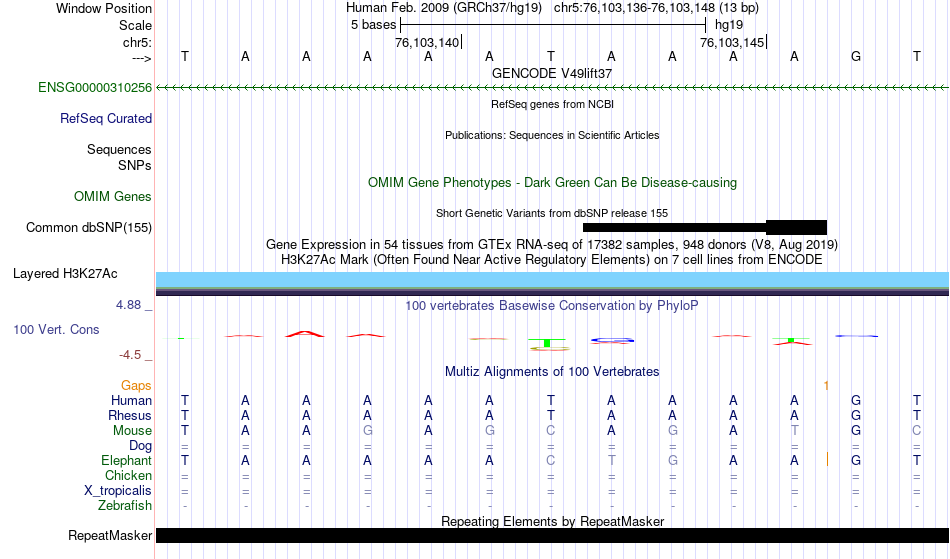Viewport: 950px width, 559px height.
Task: Click the OMIM Genes track label
Action: 112,196
